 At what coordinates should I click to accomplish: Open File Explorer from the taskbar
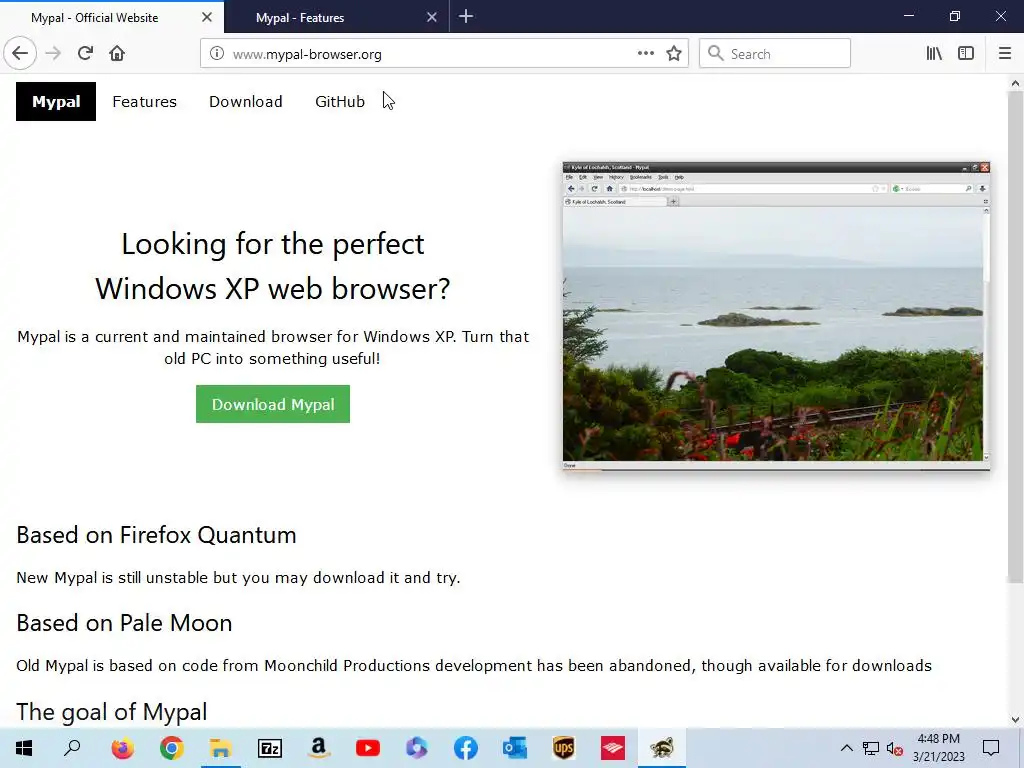pos(220,748)
